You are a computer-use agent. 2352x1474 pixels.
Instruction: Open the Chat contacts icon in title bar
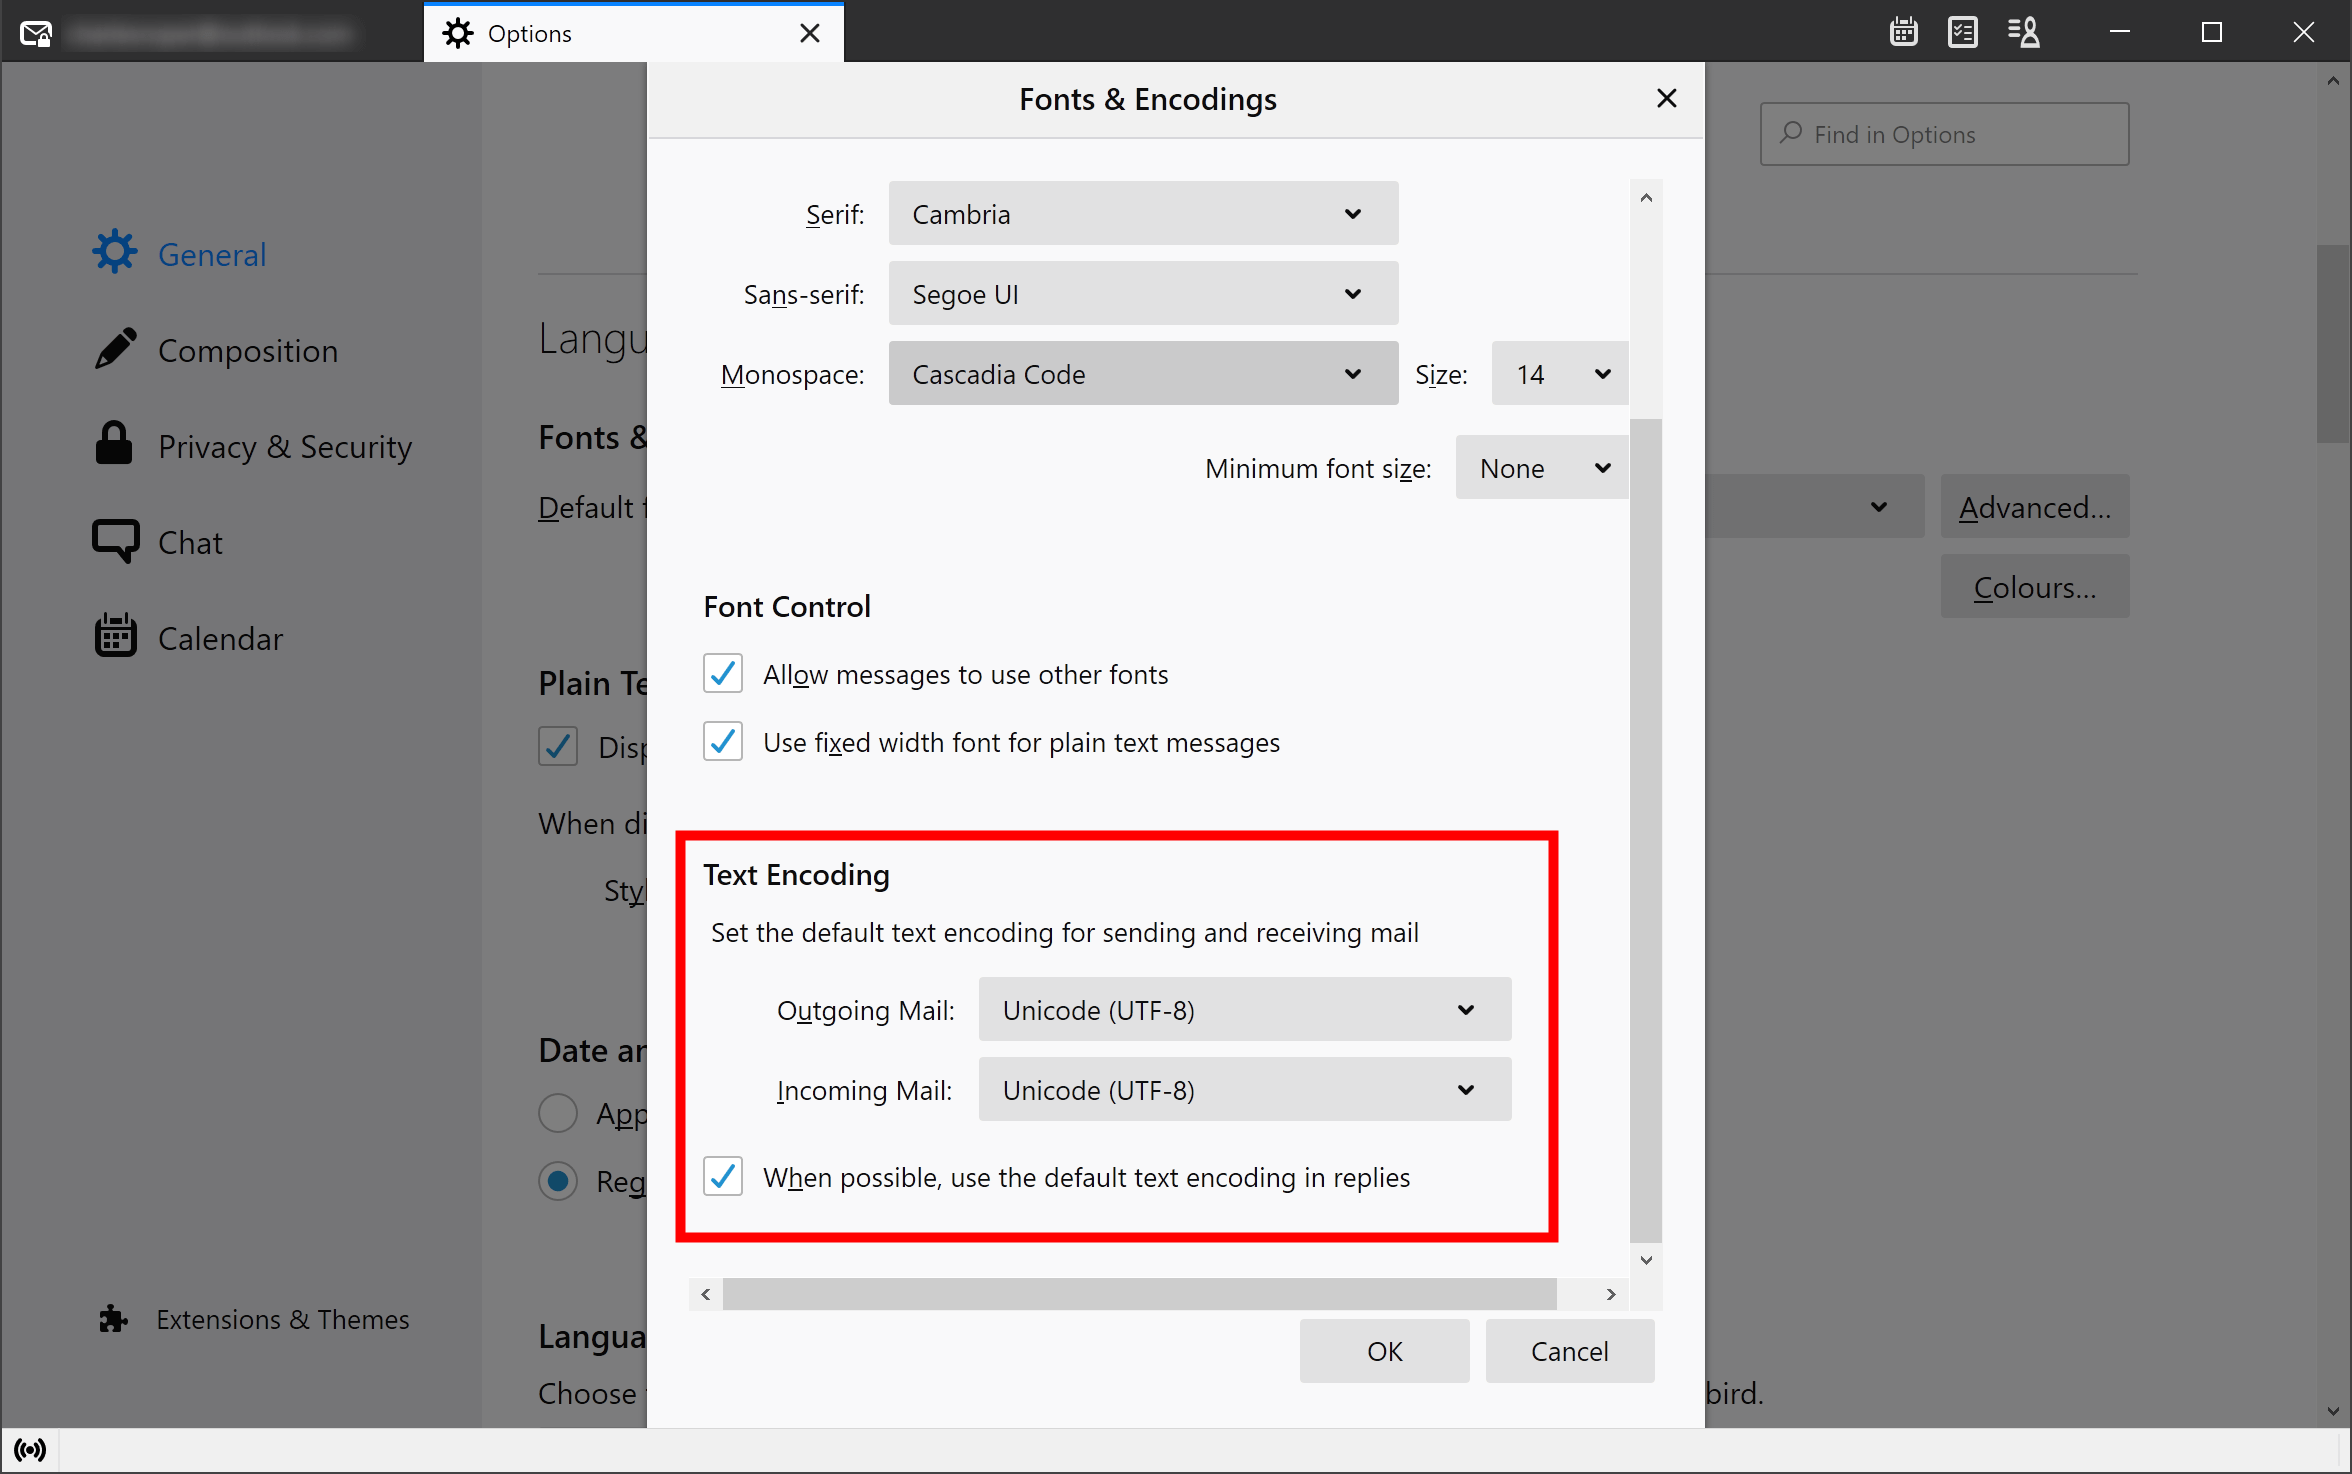[2023, 32]
